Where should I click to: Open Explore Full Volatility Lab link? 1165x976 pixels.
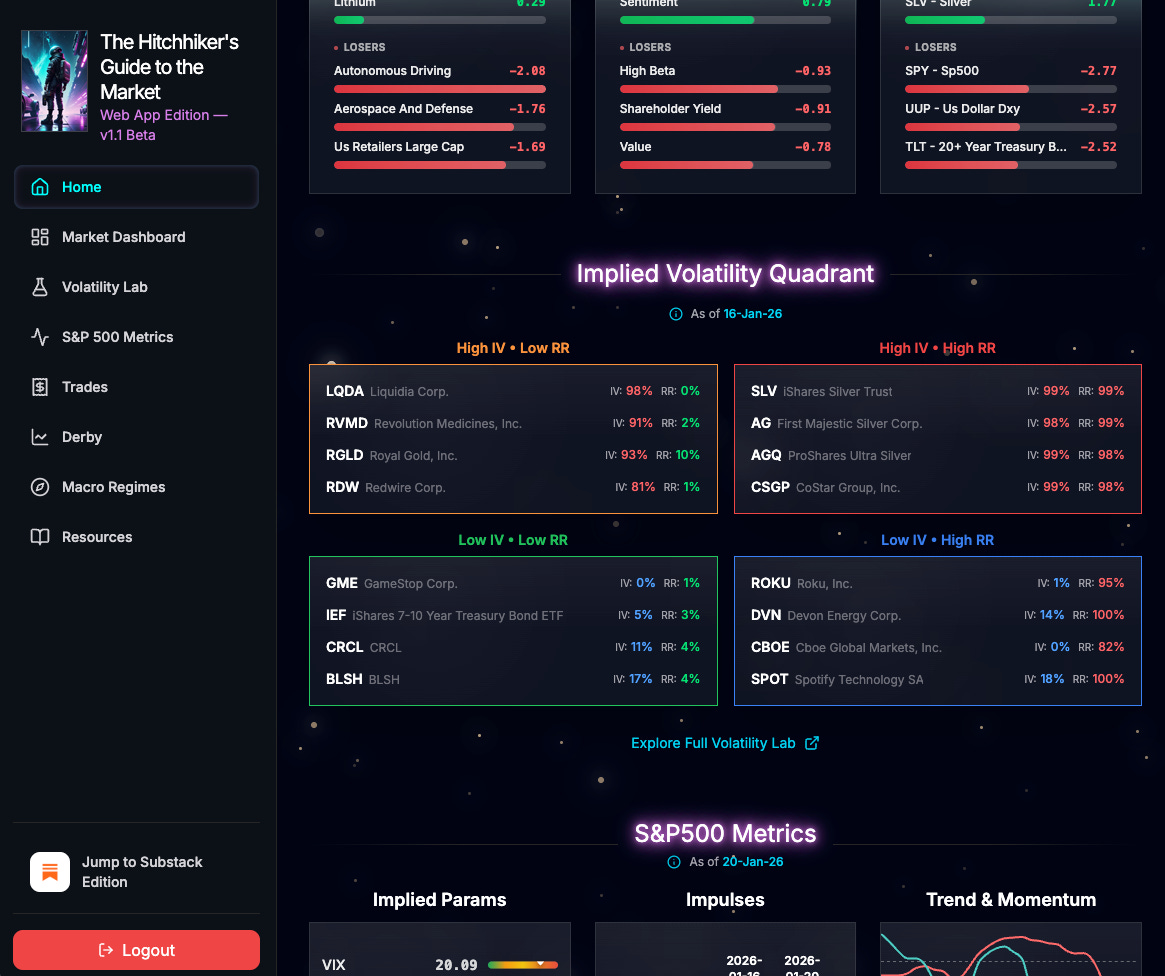coord(724,743)
